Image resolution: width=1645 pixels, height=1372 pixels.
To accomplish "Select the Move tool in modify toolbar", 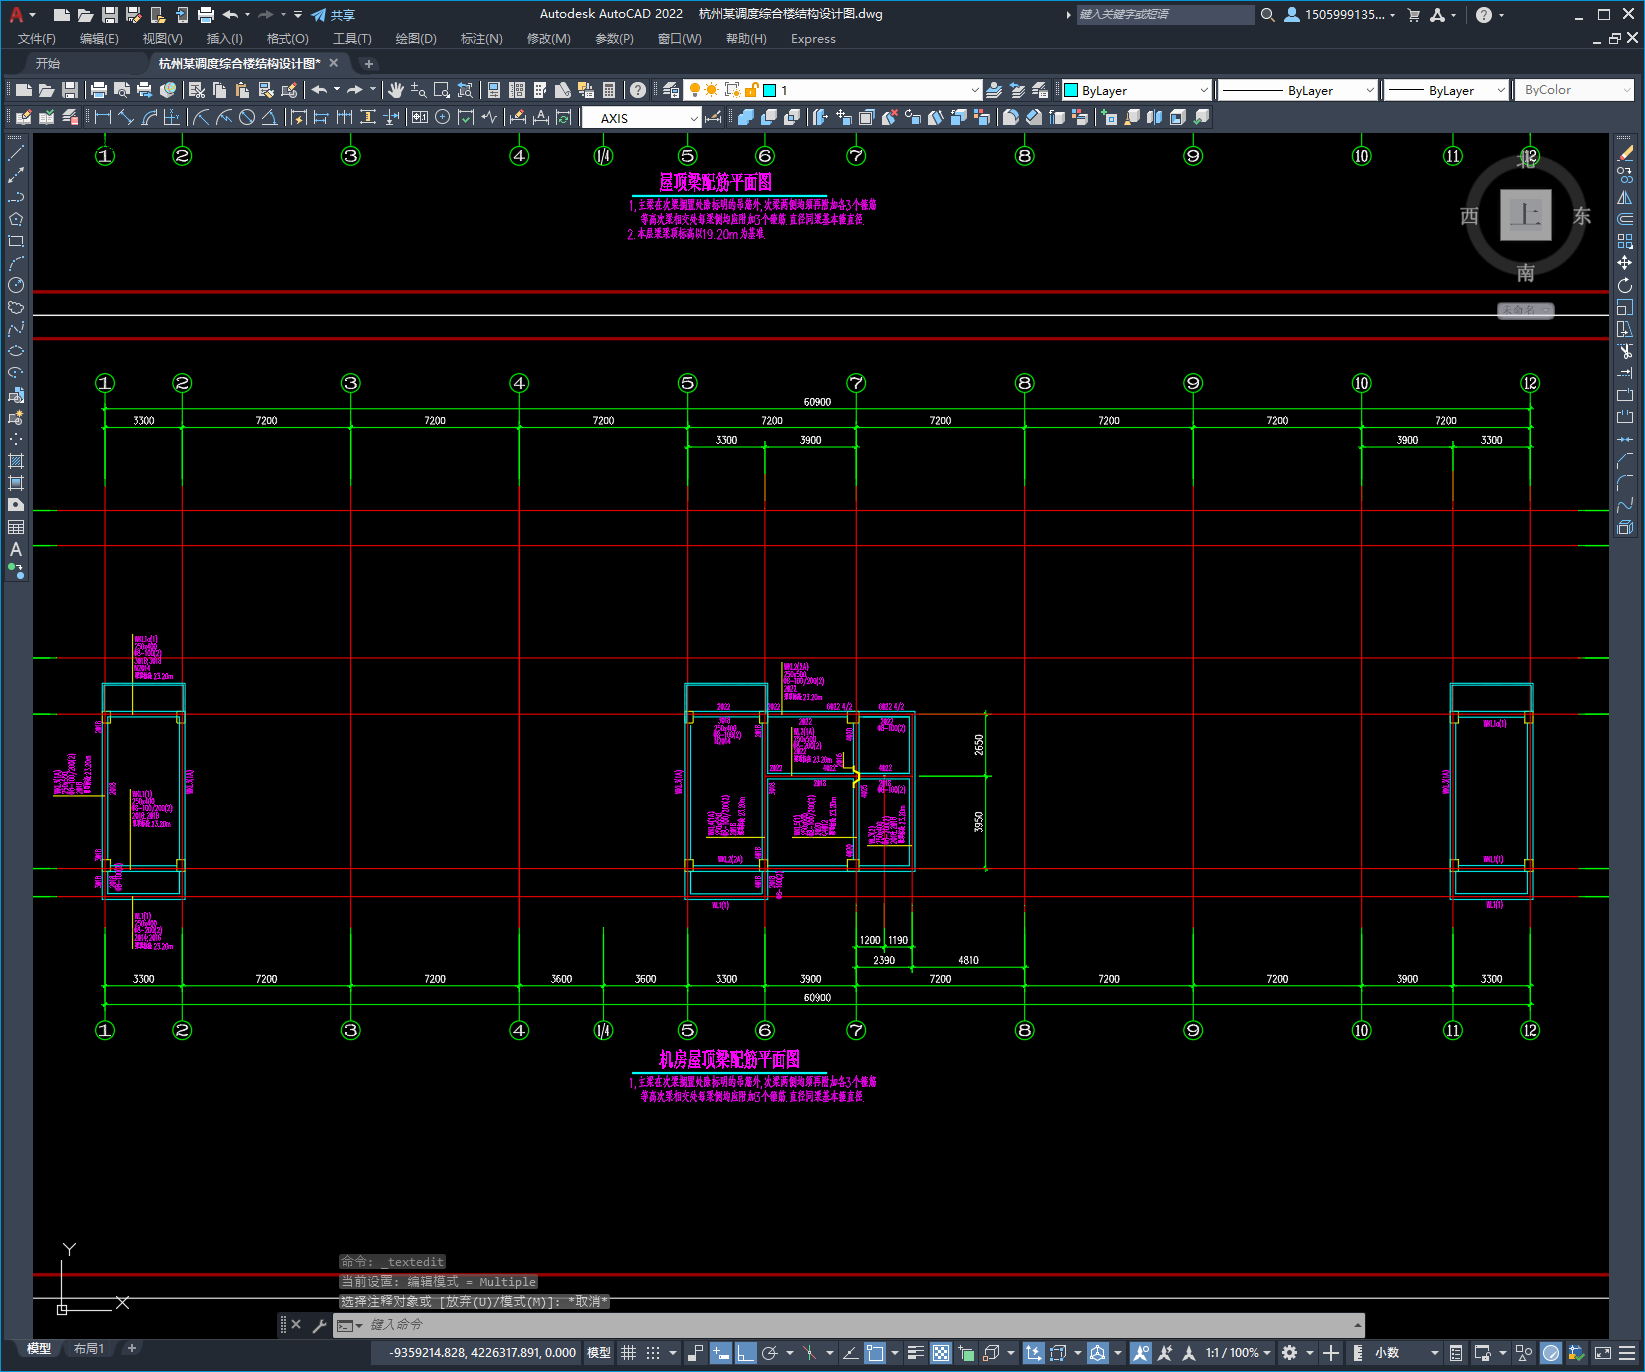I will (1625, 263).
